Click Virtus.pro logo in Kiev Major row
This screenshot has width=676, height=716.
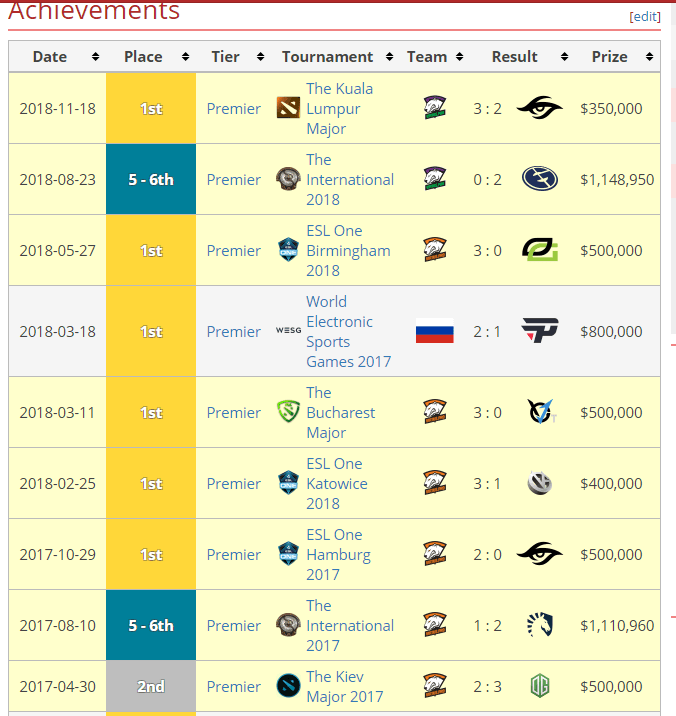[x=434, y=685]
